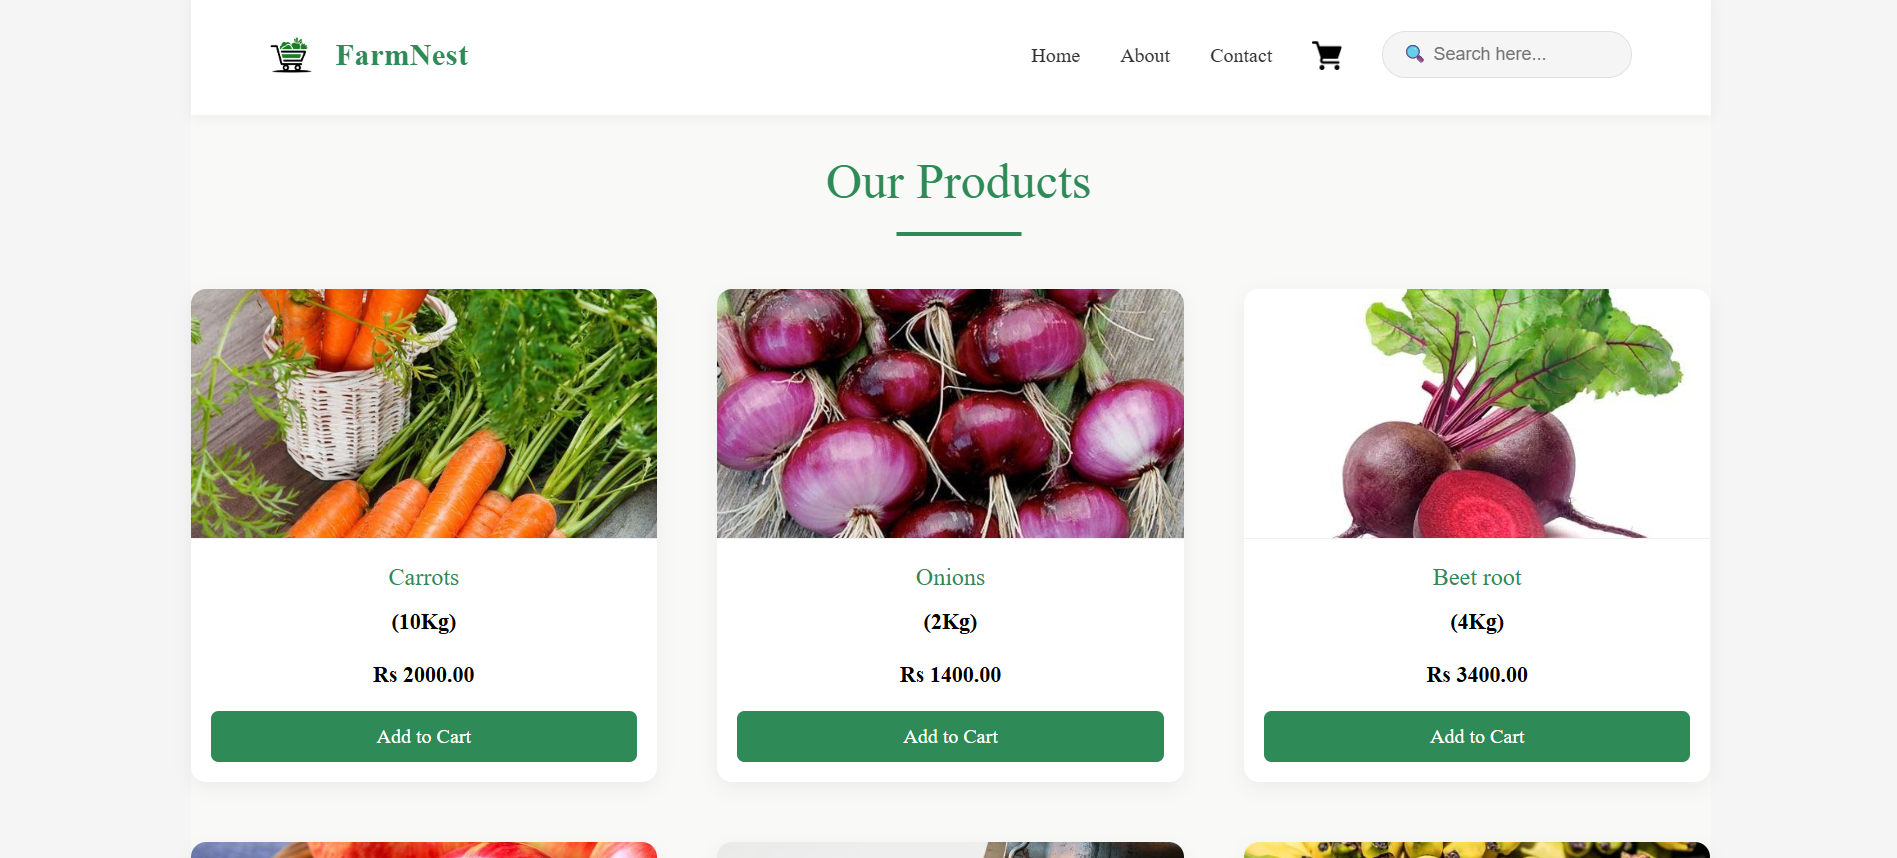
Task: Select the Beet root product title
Action: 1477,577
